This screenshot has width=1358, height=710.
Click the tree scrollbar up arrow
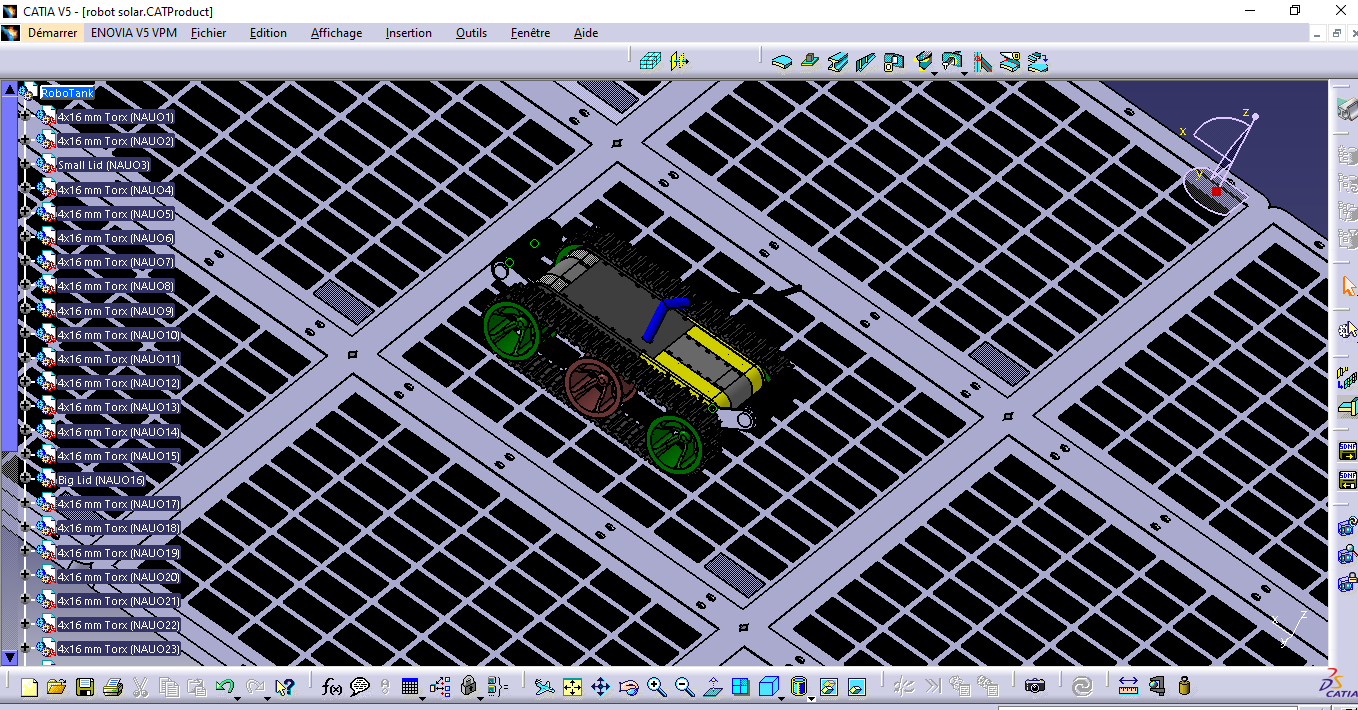pos(10,89)
